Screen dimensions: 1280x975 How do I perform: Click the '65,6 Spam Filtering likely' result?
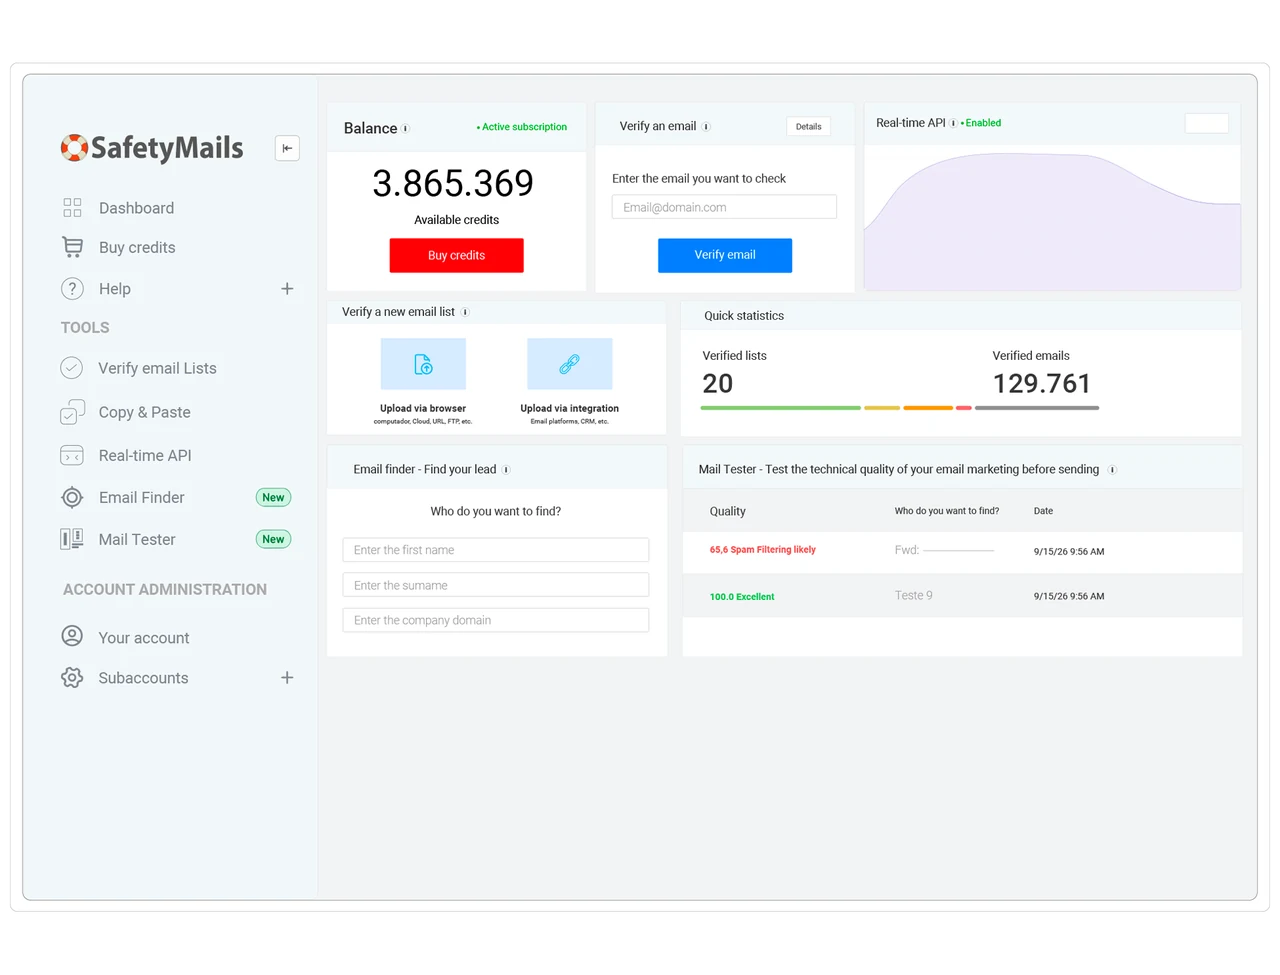(763, 550)
